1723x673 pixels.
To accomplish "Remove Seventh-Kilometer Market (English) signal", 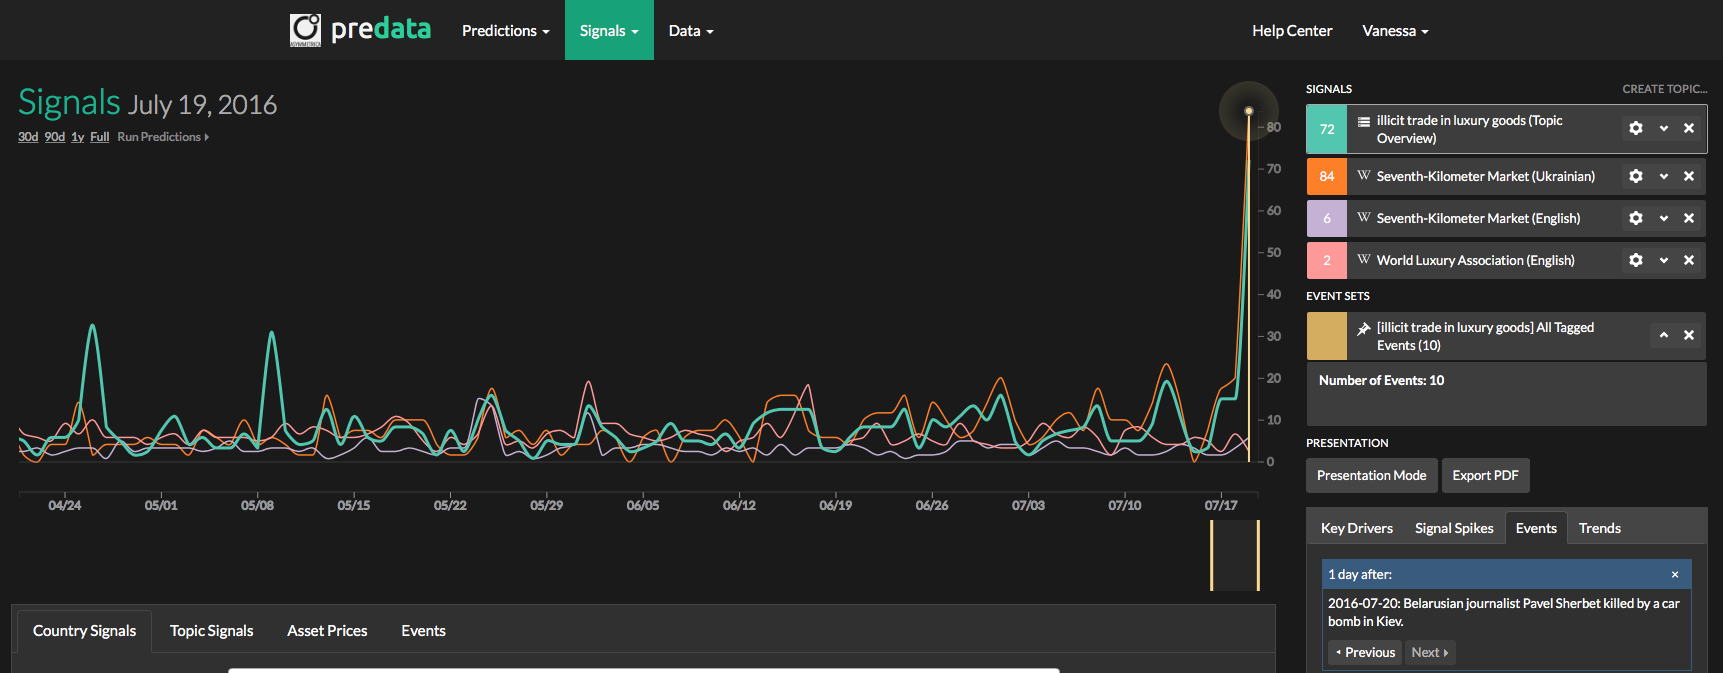I will tap(1689, 218).
